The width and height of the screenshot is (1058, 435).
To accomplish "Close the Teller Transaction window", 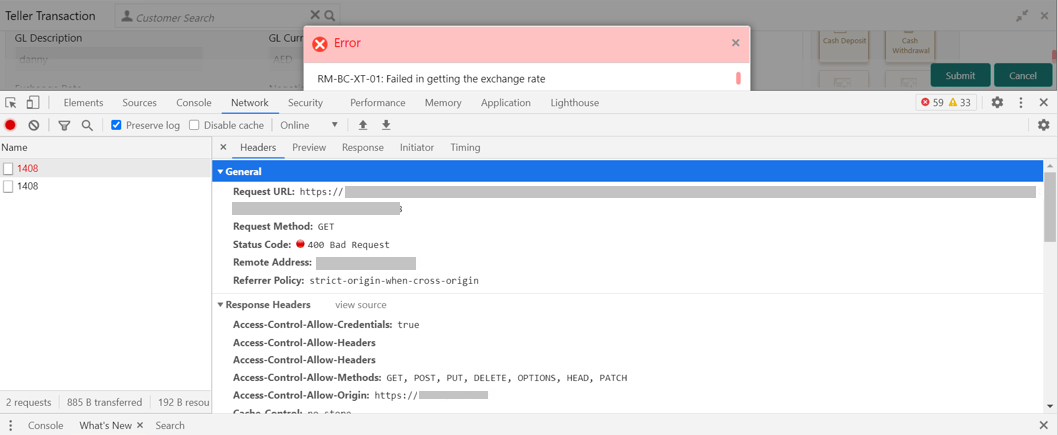I will click(1044, 16).
